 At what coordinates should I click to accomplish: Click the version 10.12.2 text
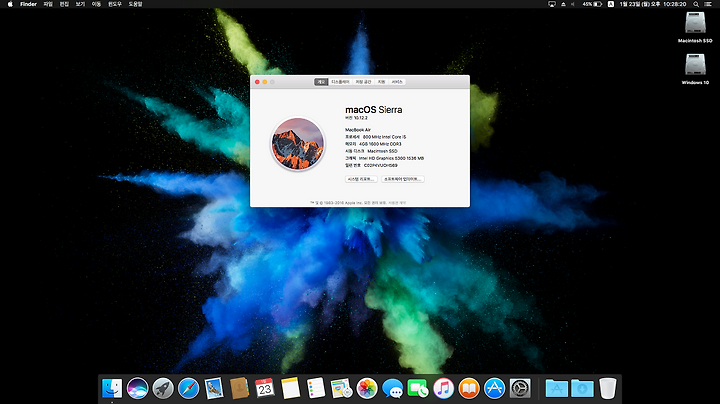coord(356,118)
